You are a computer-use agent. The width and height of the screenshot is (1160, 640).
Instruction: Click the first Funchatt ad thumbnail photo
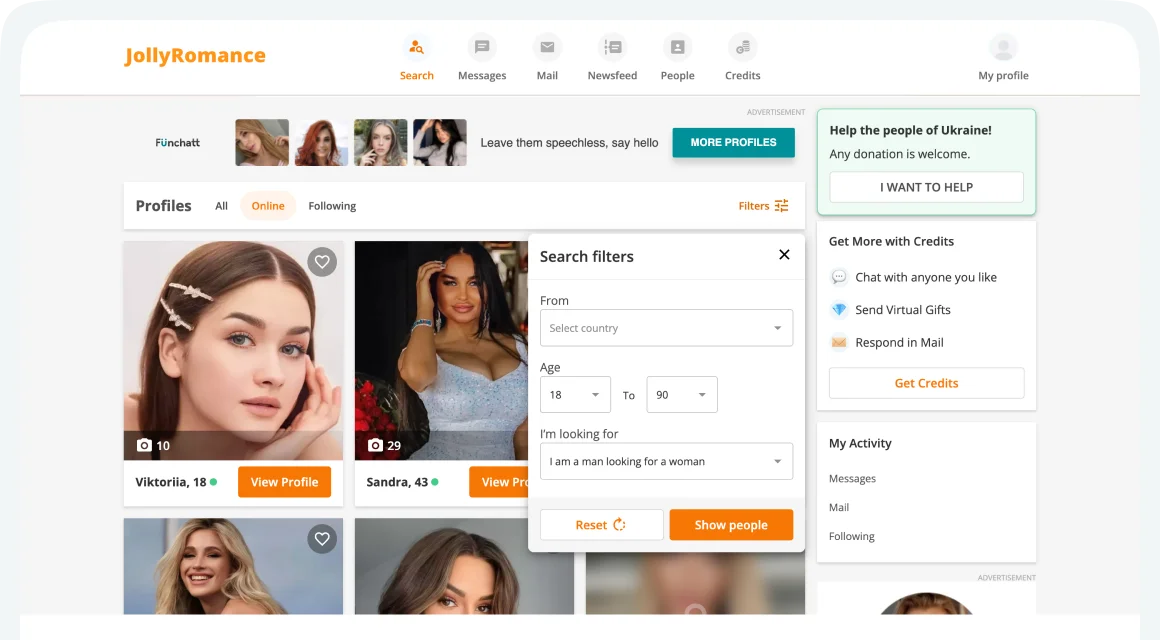[262, 143]
